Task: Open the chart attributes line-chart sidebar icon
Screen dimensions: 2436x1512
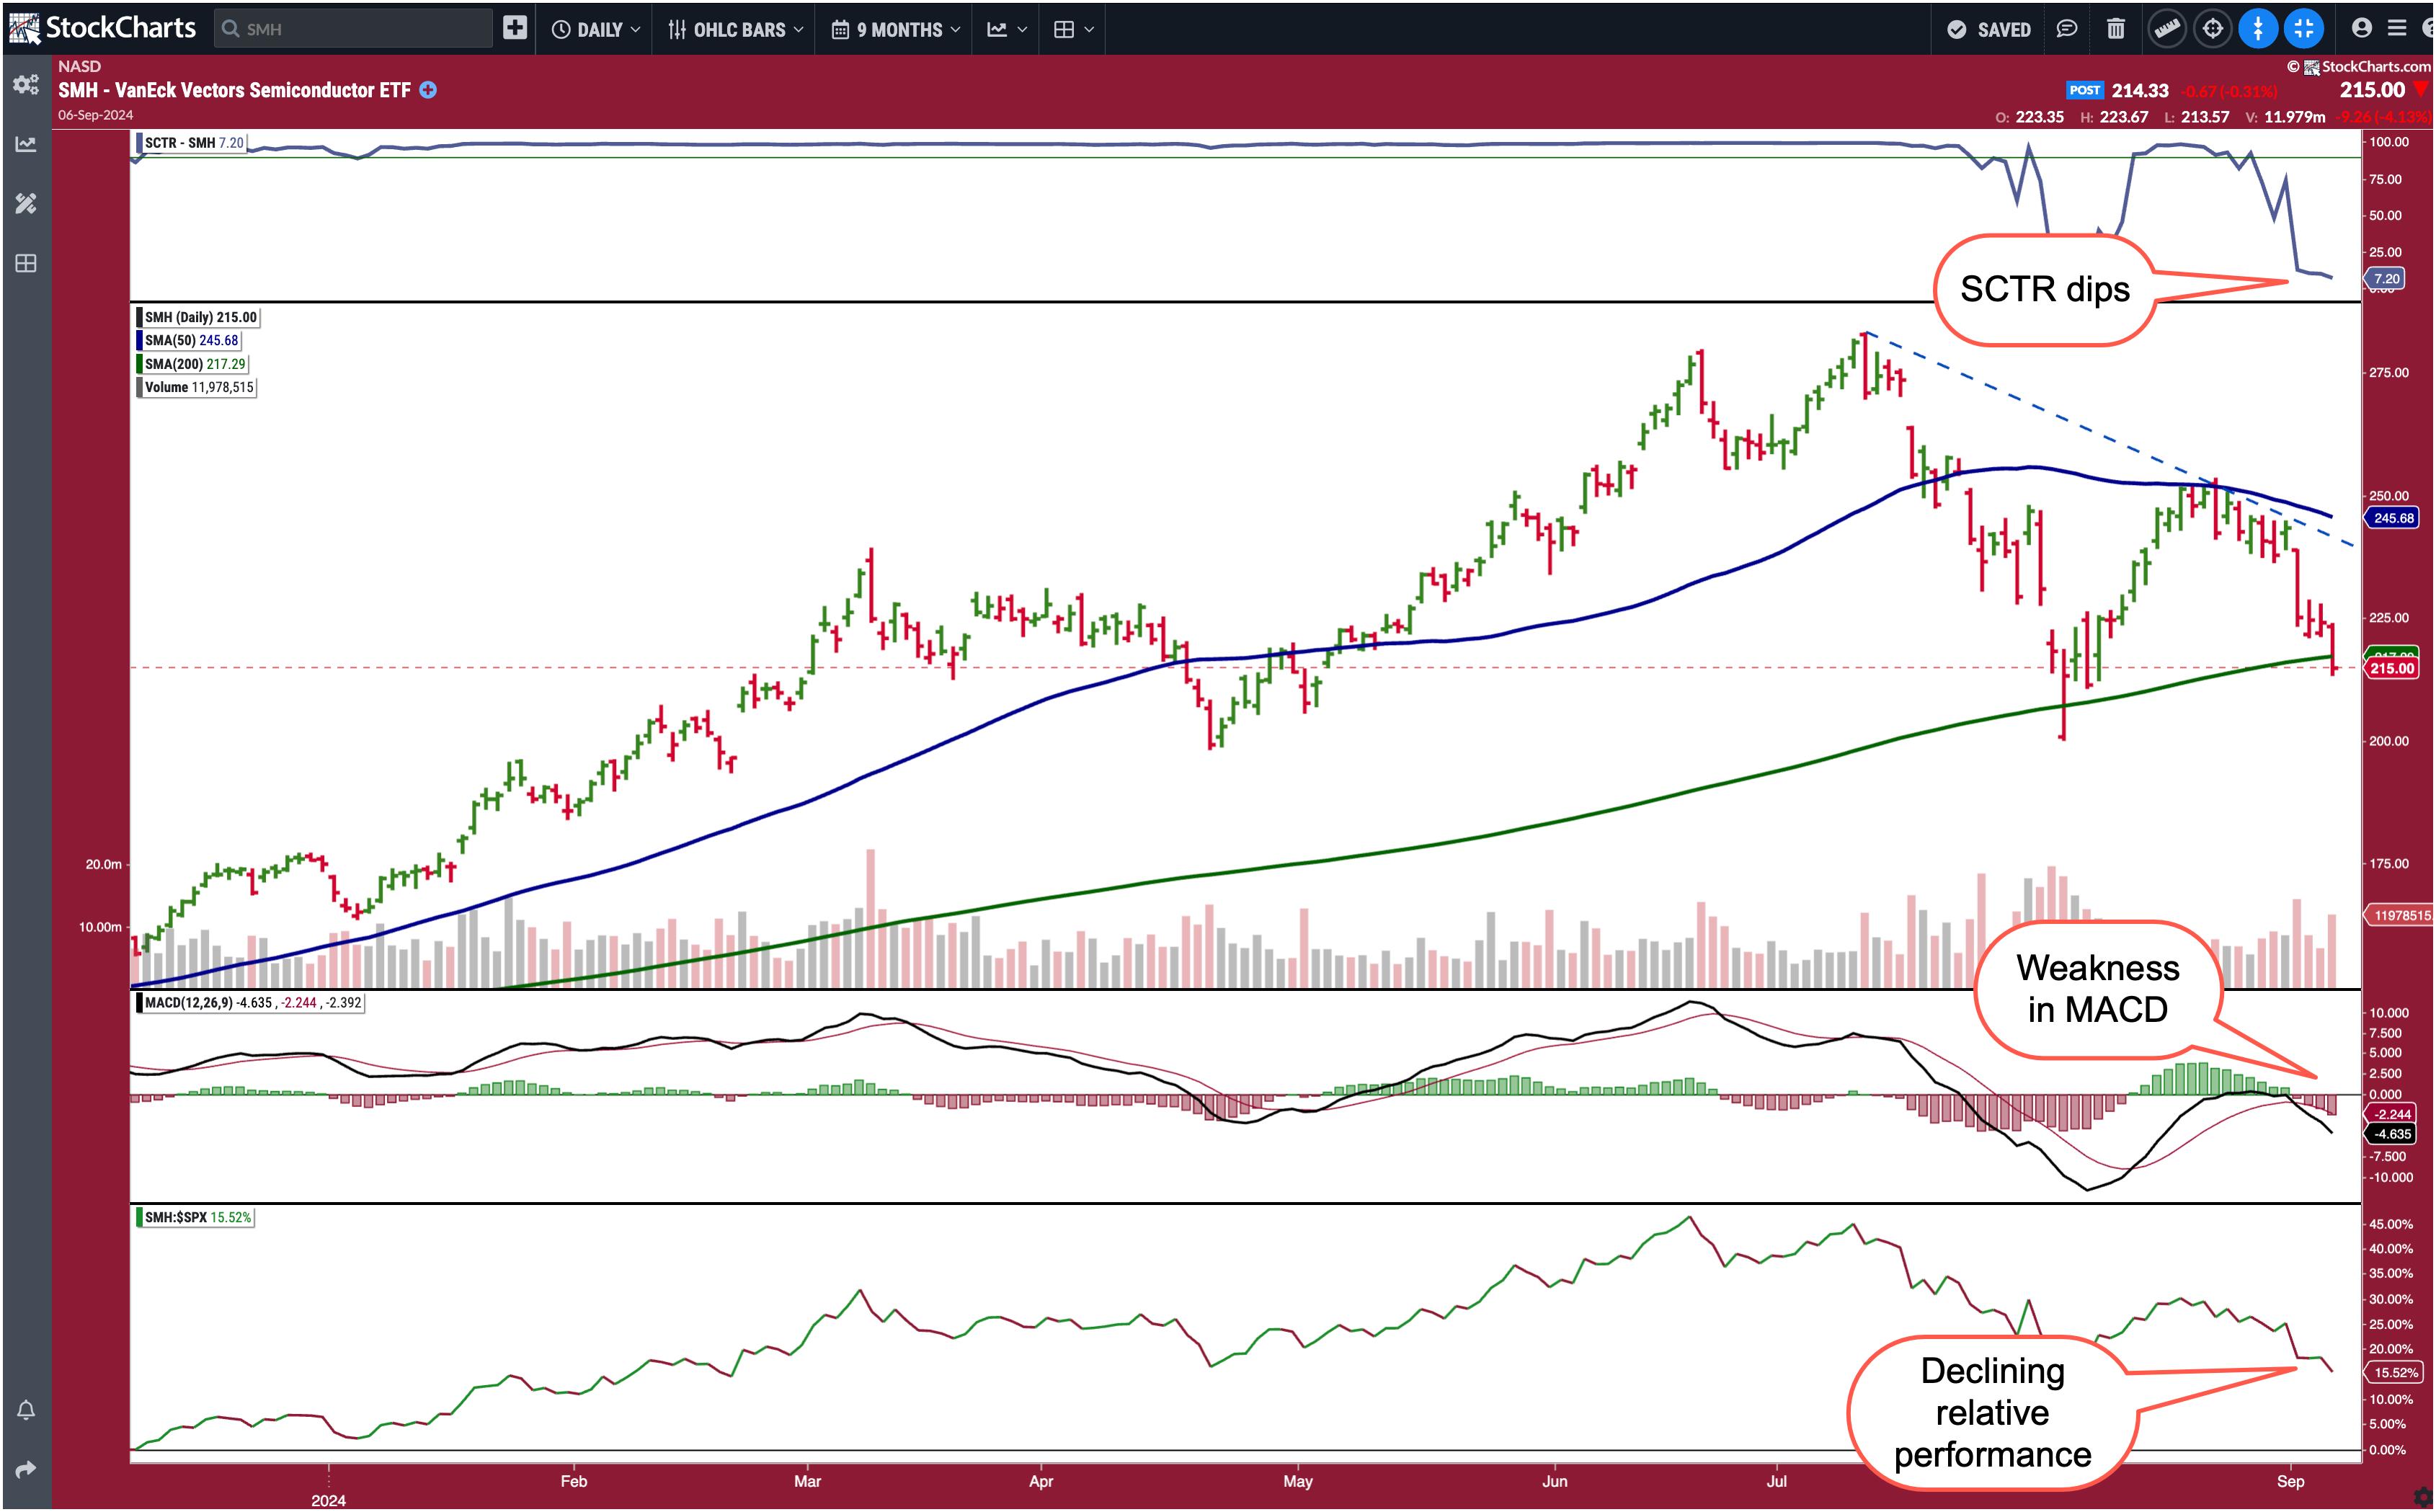Action: [26, 144]
